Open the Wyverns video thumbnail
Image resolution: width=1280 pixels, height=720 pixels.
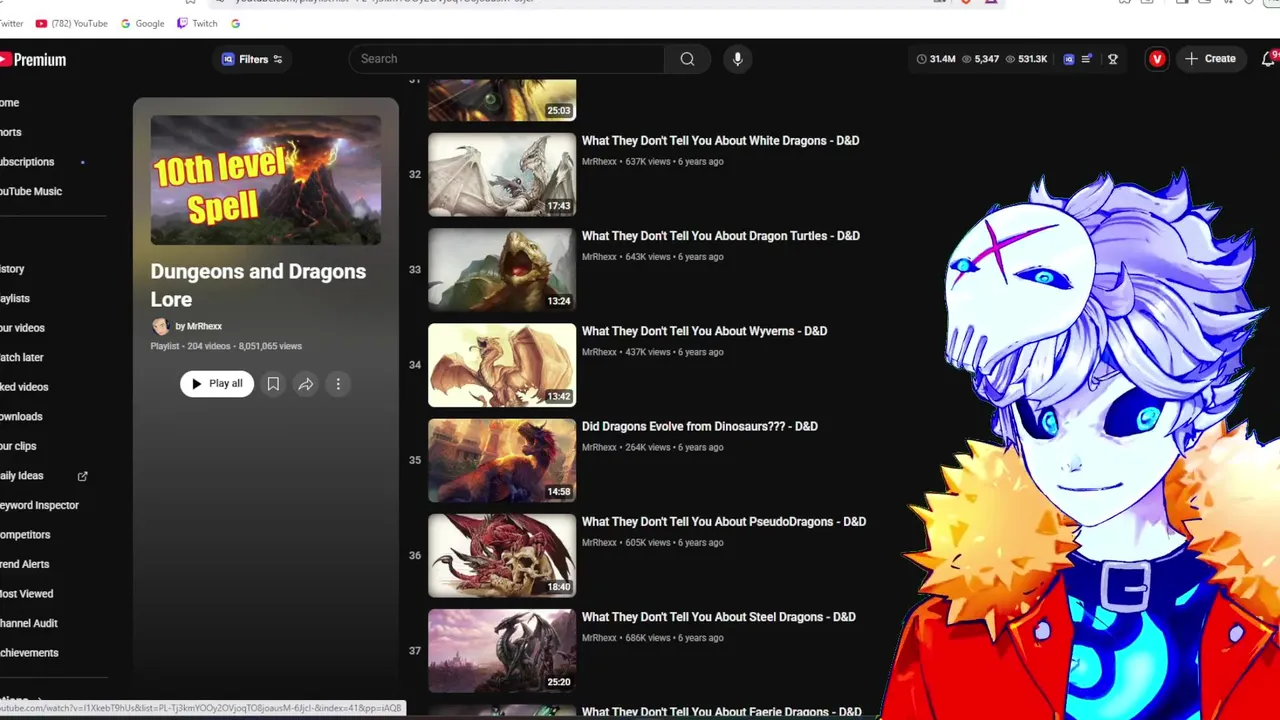[x=502, y=365]
